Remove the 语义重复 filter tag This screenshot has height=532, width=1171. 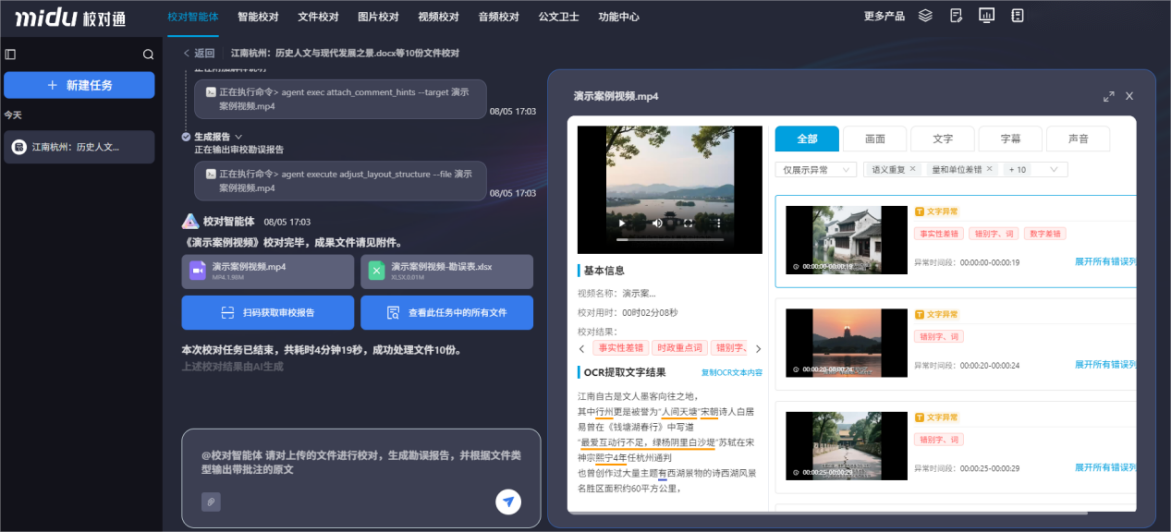pyautogui.click(x=912, y=170)
